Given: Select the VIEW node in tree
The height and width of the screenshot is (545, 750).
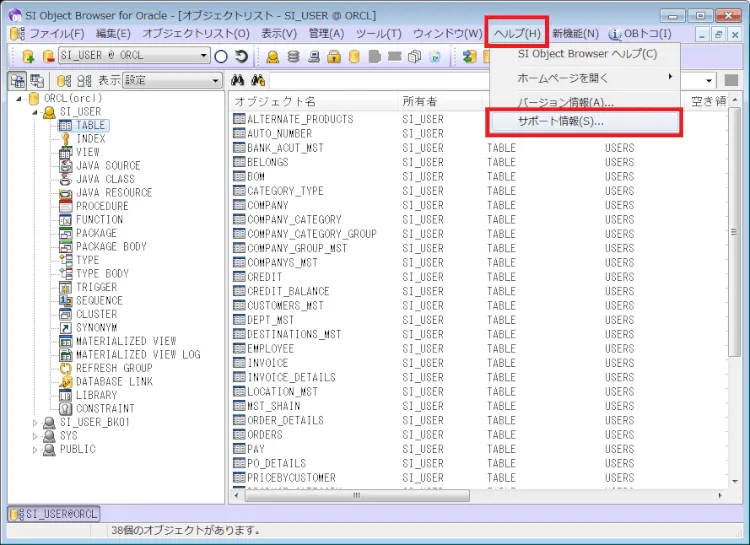Looking at the screenshot, I should [88, 152].
